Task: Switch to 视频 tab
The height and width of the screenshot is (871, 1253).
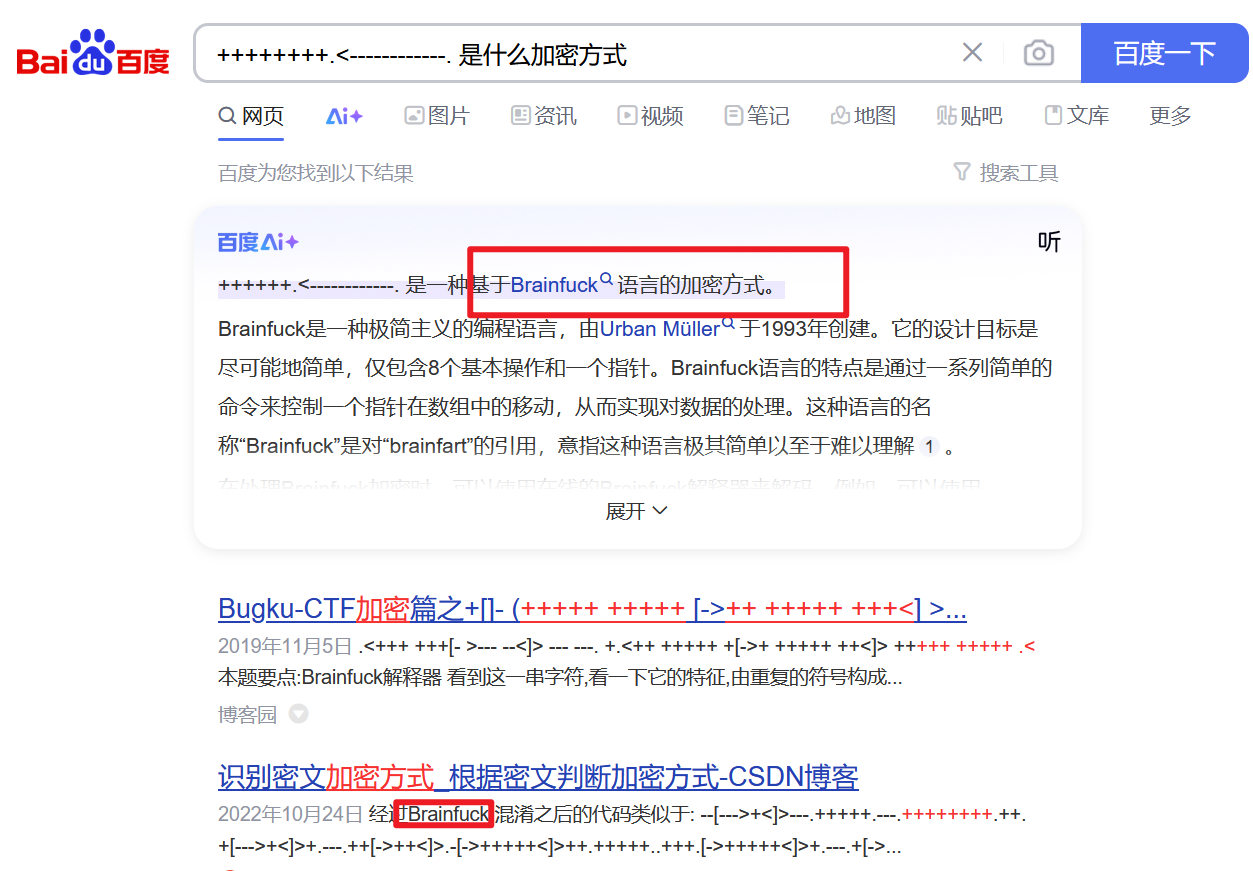Action: (650, 116)
